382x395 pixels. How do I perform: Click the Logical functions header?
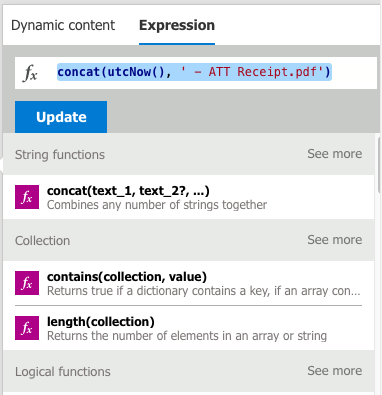[x=63, y=372]
